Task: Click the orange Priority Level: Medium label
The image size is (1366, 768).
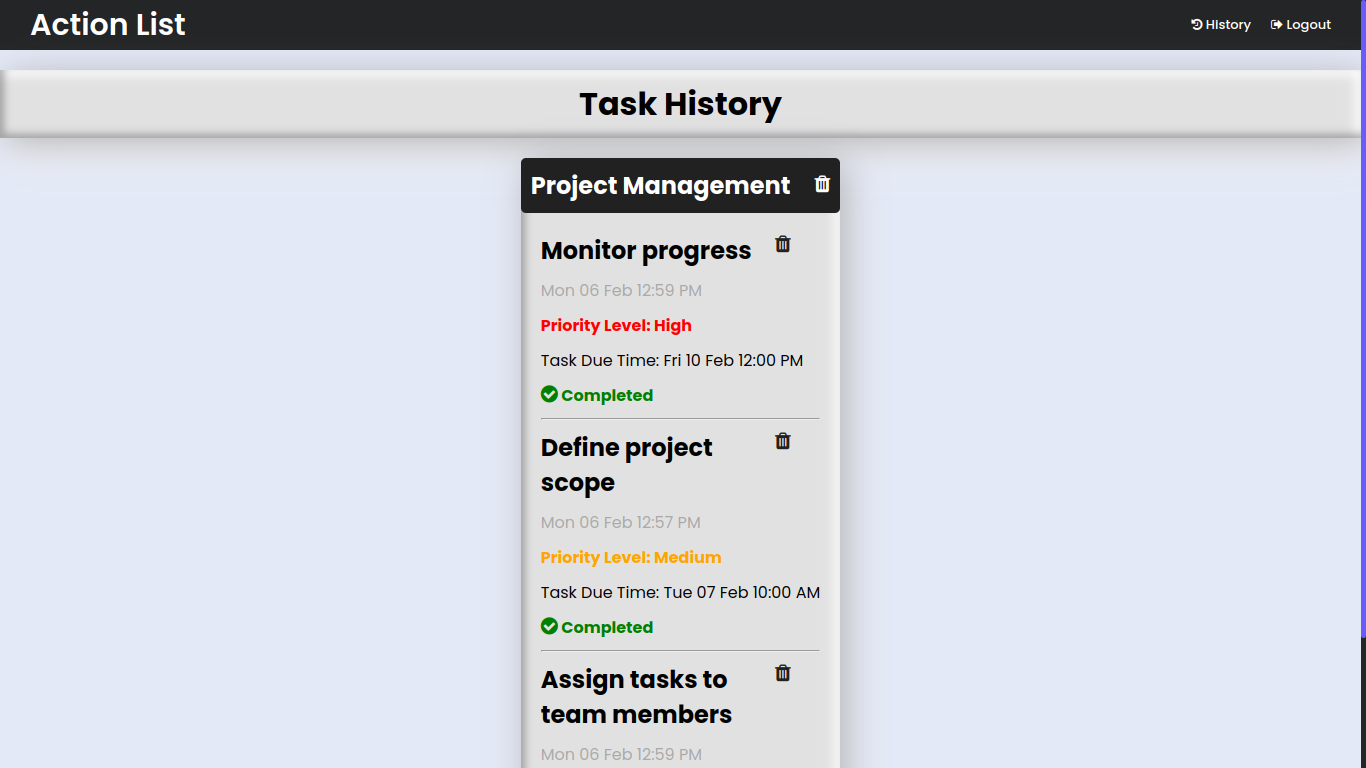Action: (x=631, y=558)
